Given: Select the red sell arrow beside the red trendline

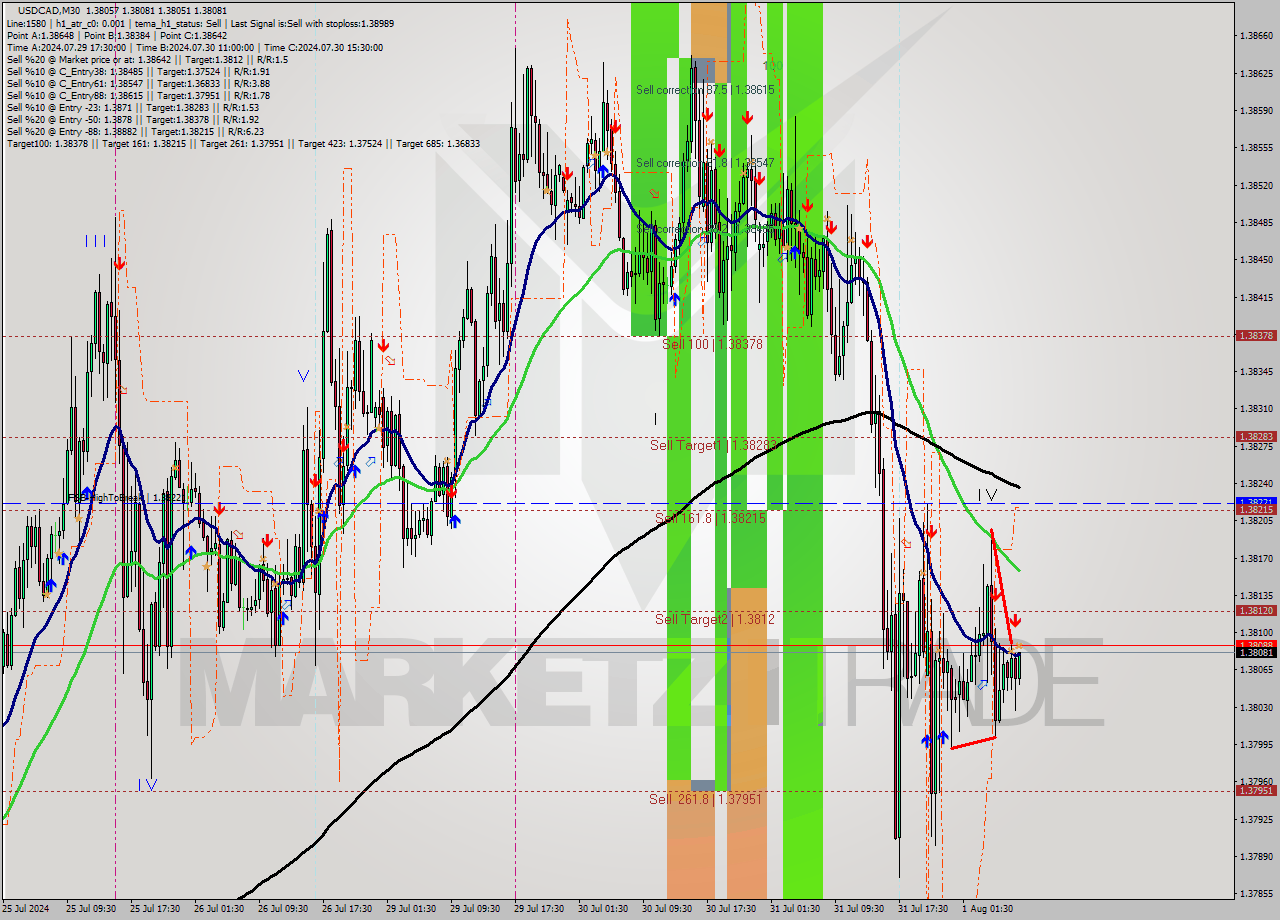Looking at the screenshot, I should 1015,621.
